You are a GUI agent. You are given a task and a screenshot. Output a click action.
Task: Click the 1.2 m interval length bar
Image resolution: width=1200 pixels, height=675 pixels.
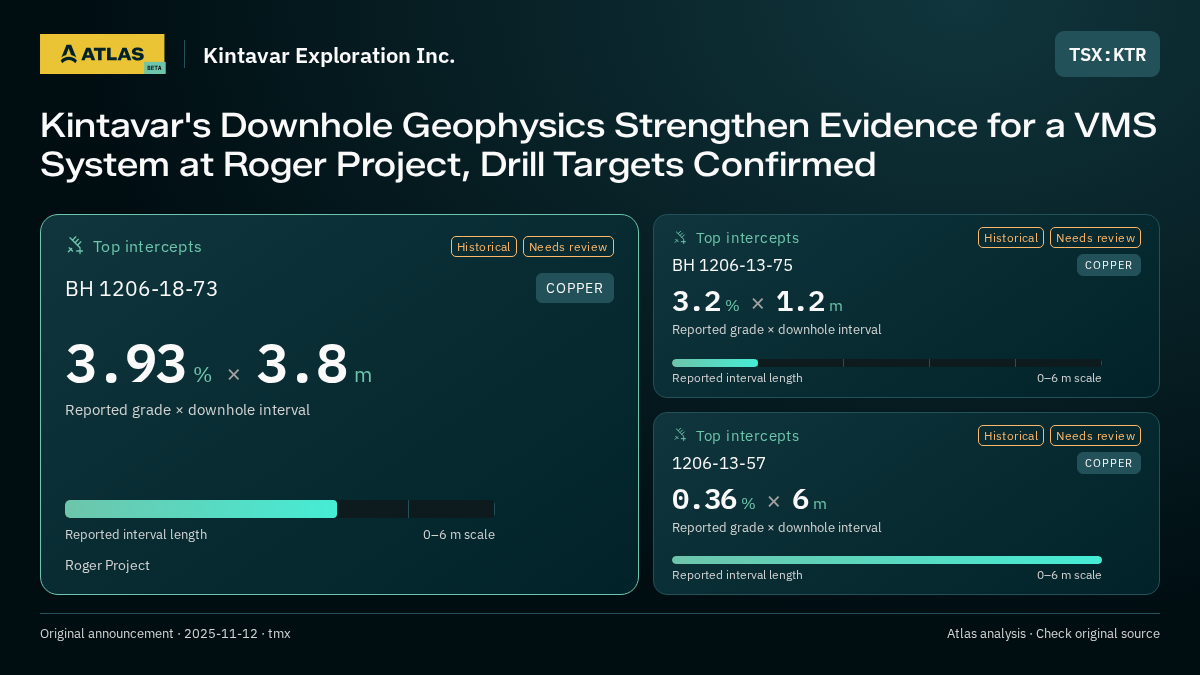tap(887, 363)
